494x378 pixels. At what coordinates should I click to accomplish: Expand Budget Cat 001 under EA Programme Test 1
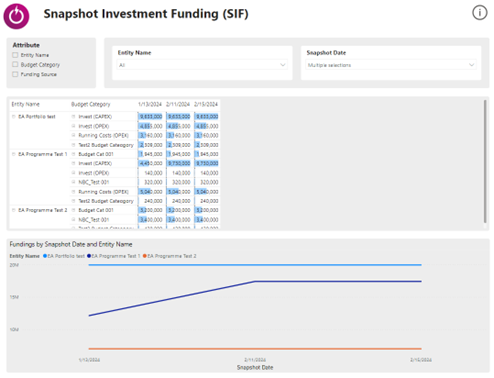(73, 154)
